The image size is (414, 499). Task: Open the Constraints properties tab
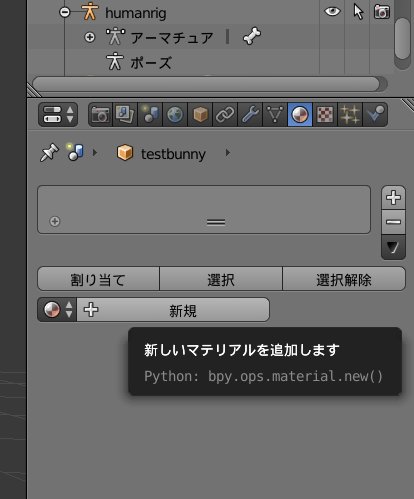tap(225, 115)
